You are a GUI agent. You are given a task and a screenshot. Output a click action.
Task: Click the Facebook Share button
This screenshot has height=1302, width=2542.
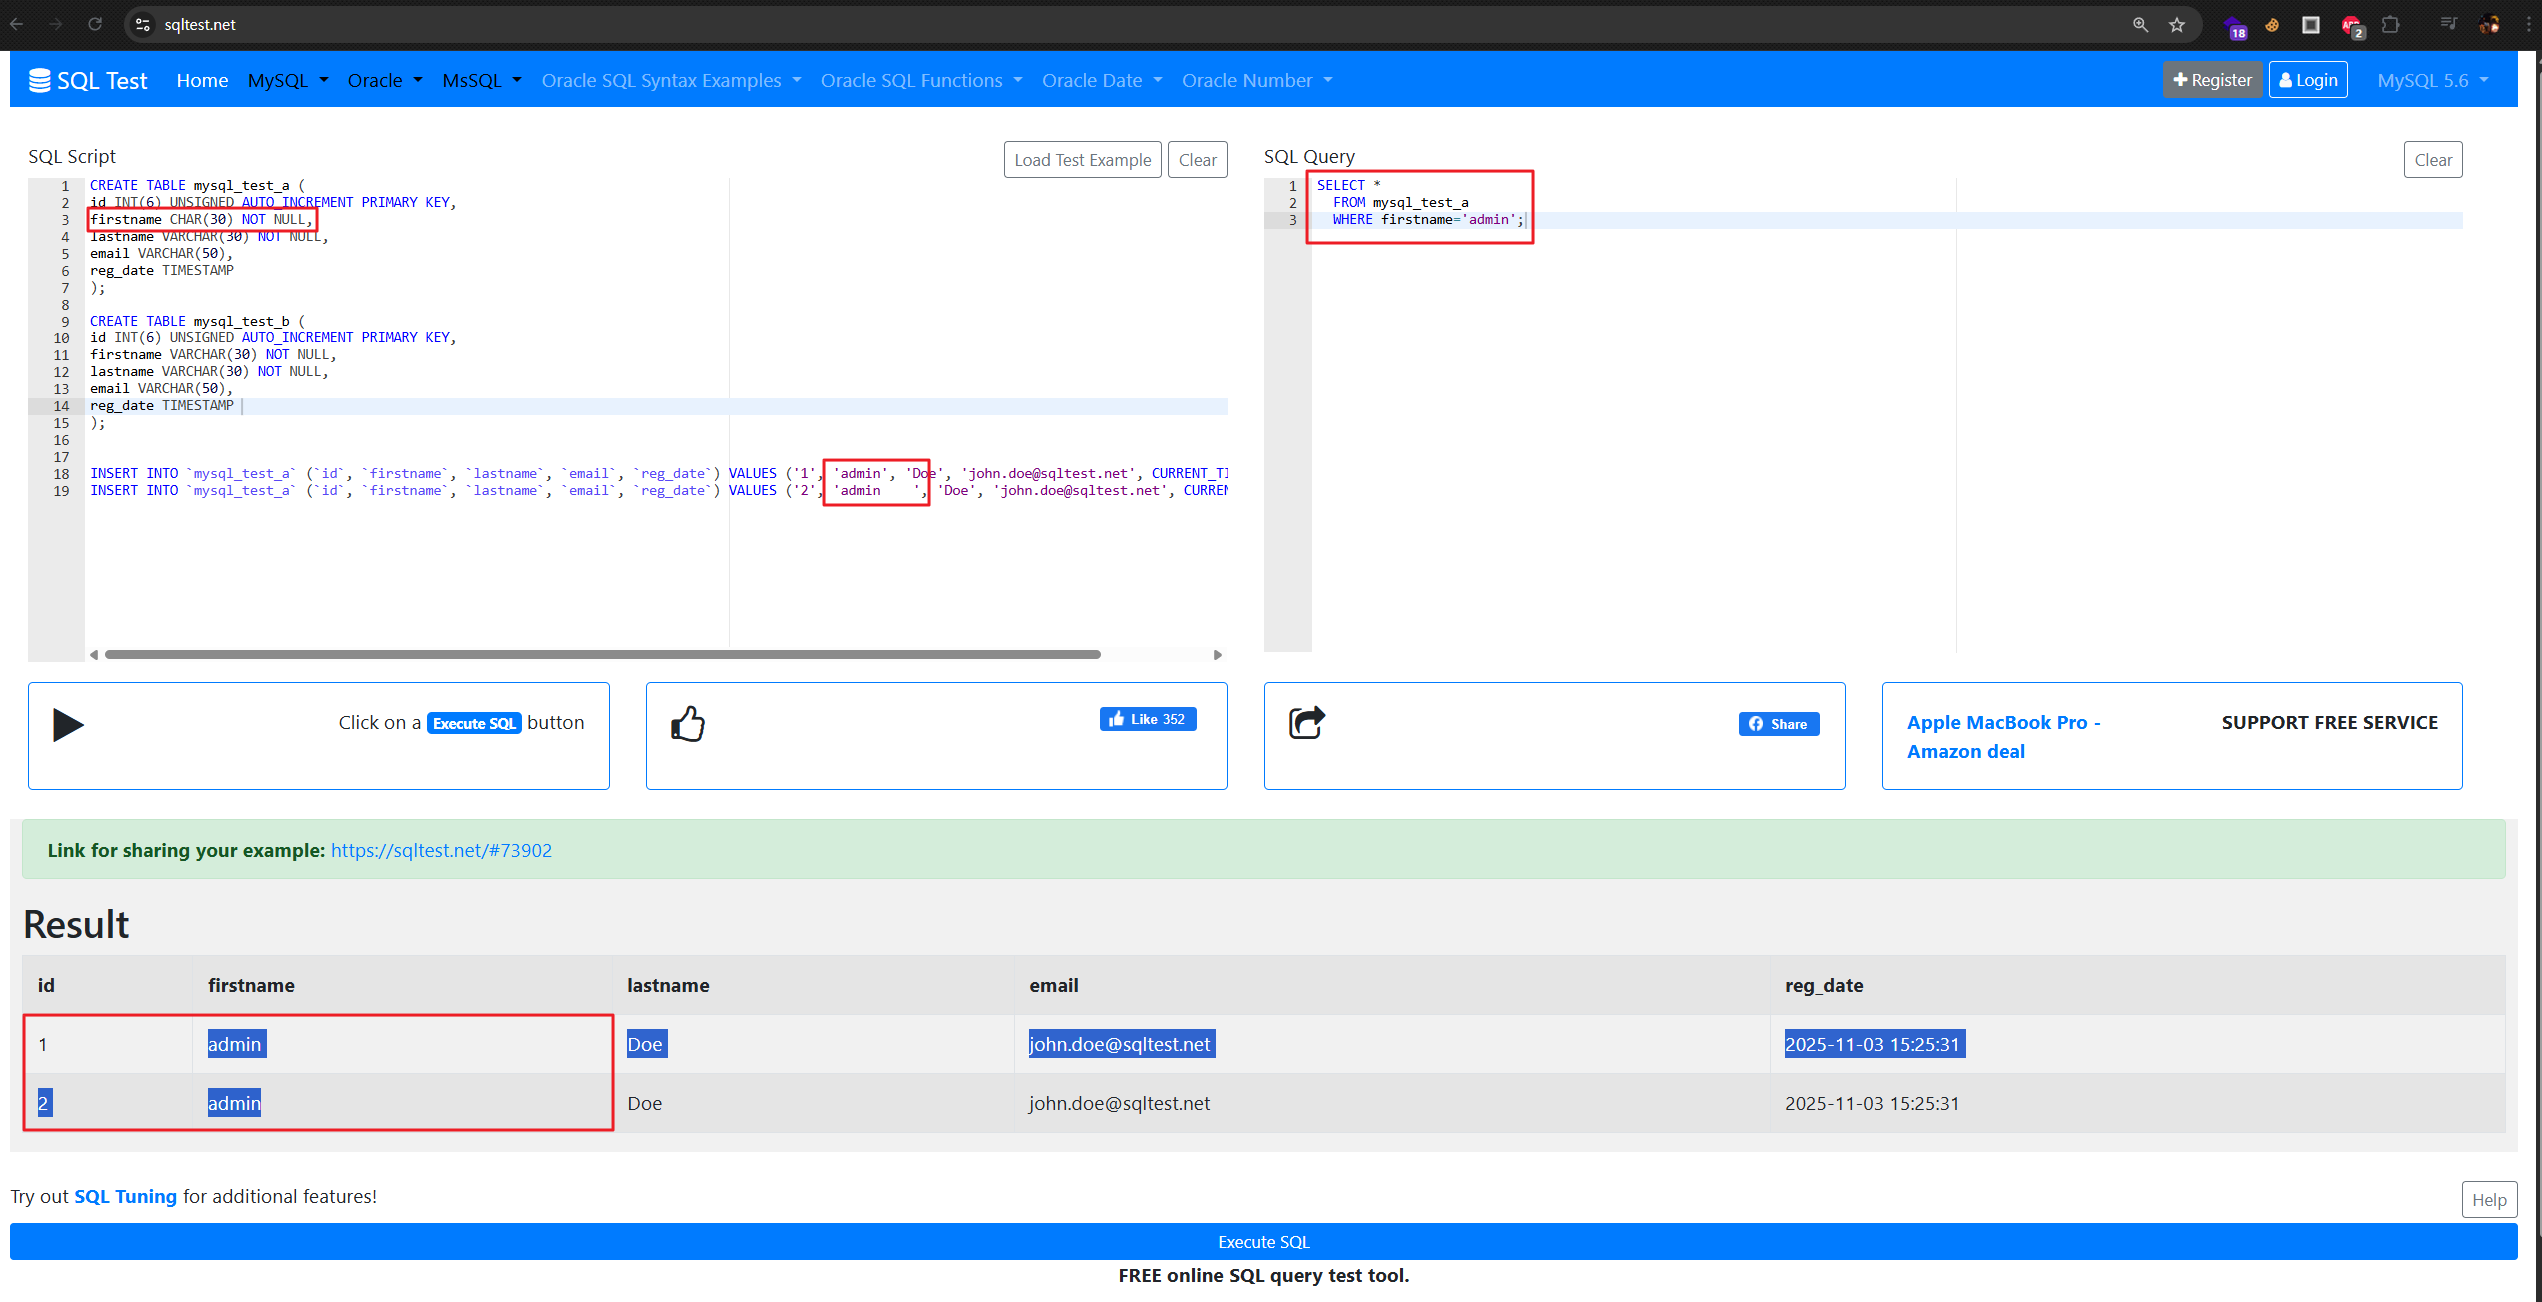click(x=1778, y=724)
